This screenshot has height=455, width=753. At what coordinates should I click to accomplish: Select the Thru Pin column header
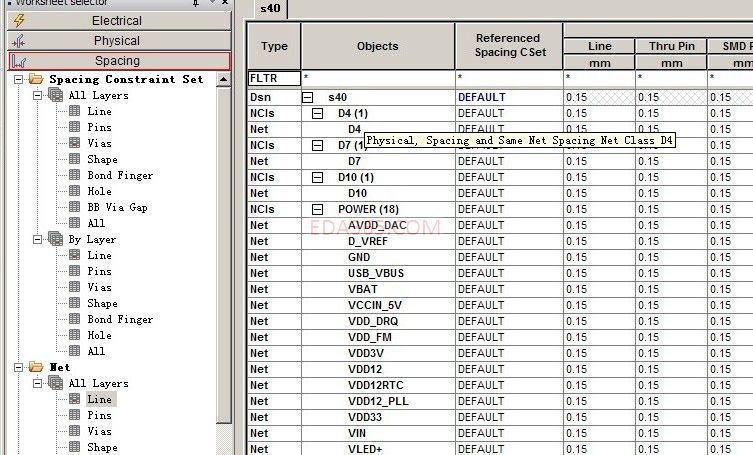click(x=671, y=46)
